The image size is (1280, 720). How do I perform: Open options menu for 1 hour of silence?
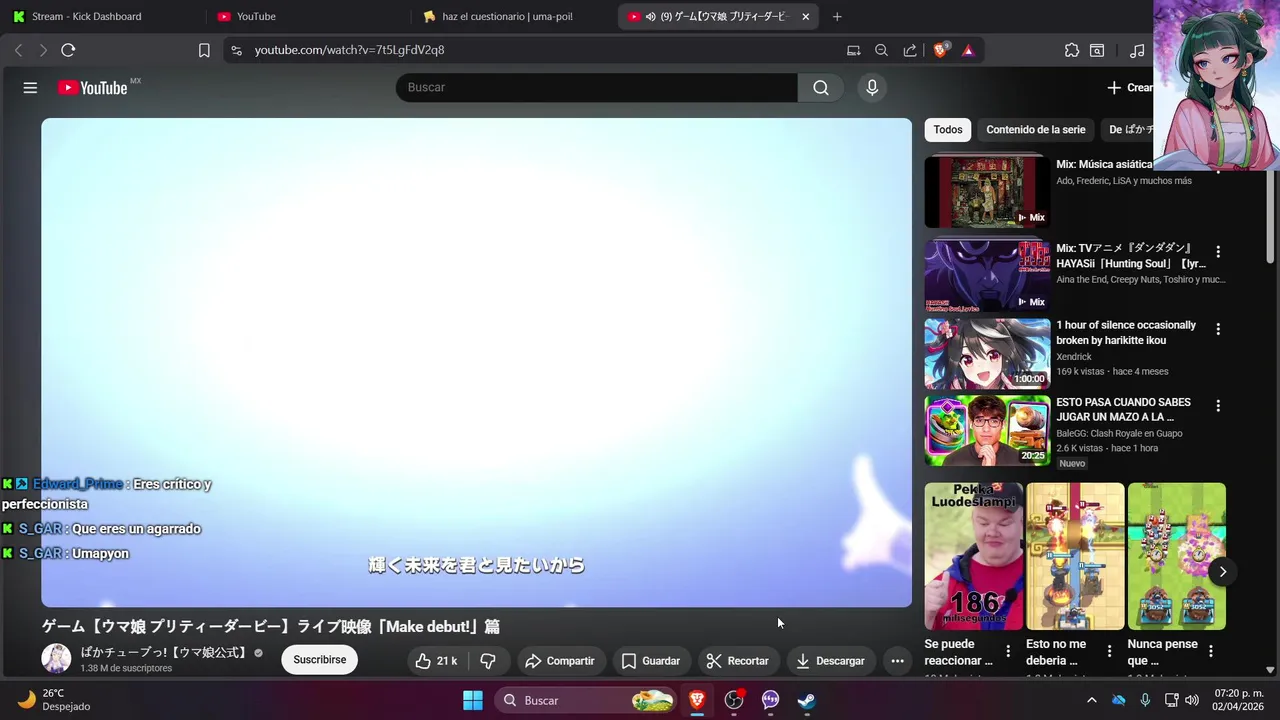coord(1218,329)
